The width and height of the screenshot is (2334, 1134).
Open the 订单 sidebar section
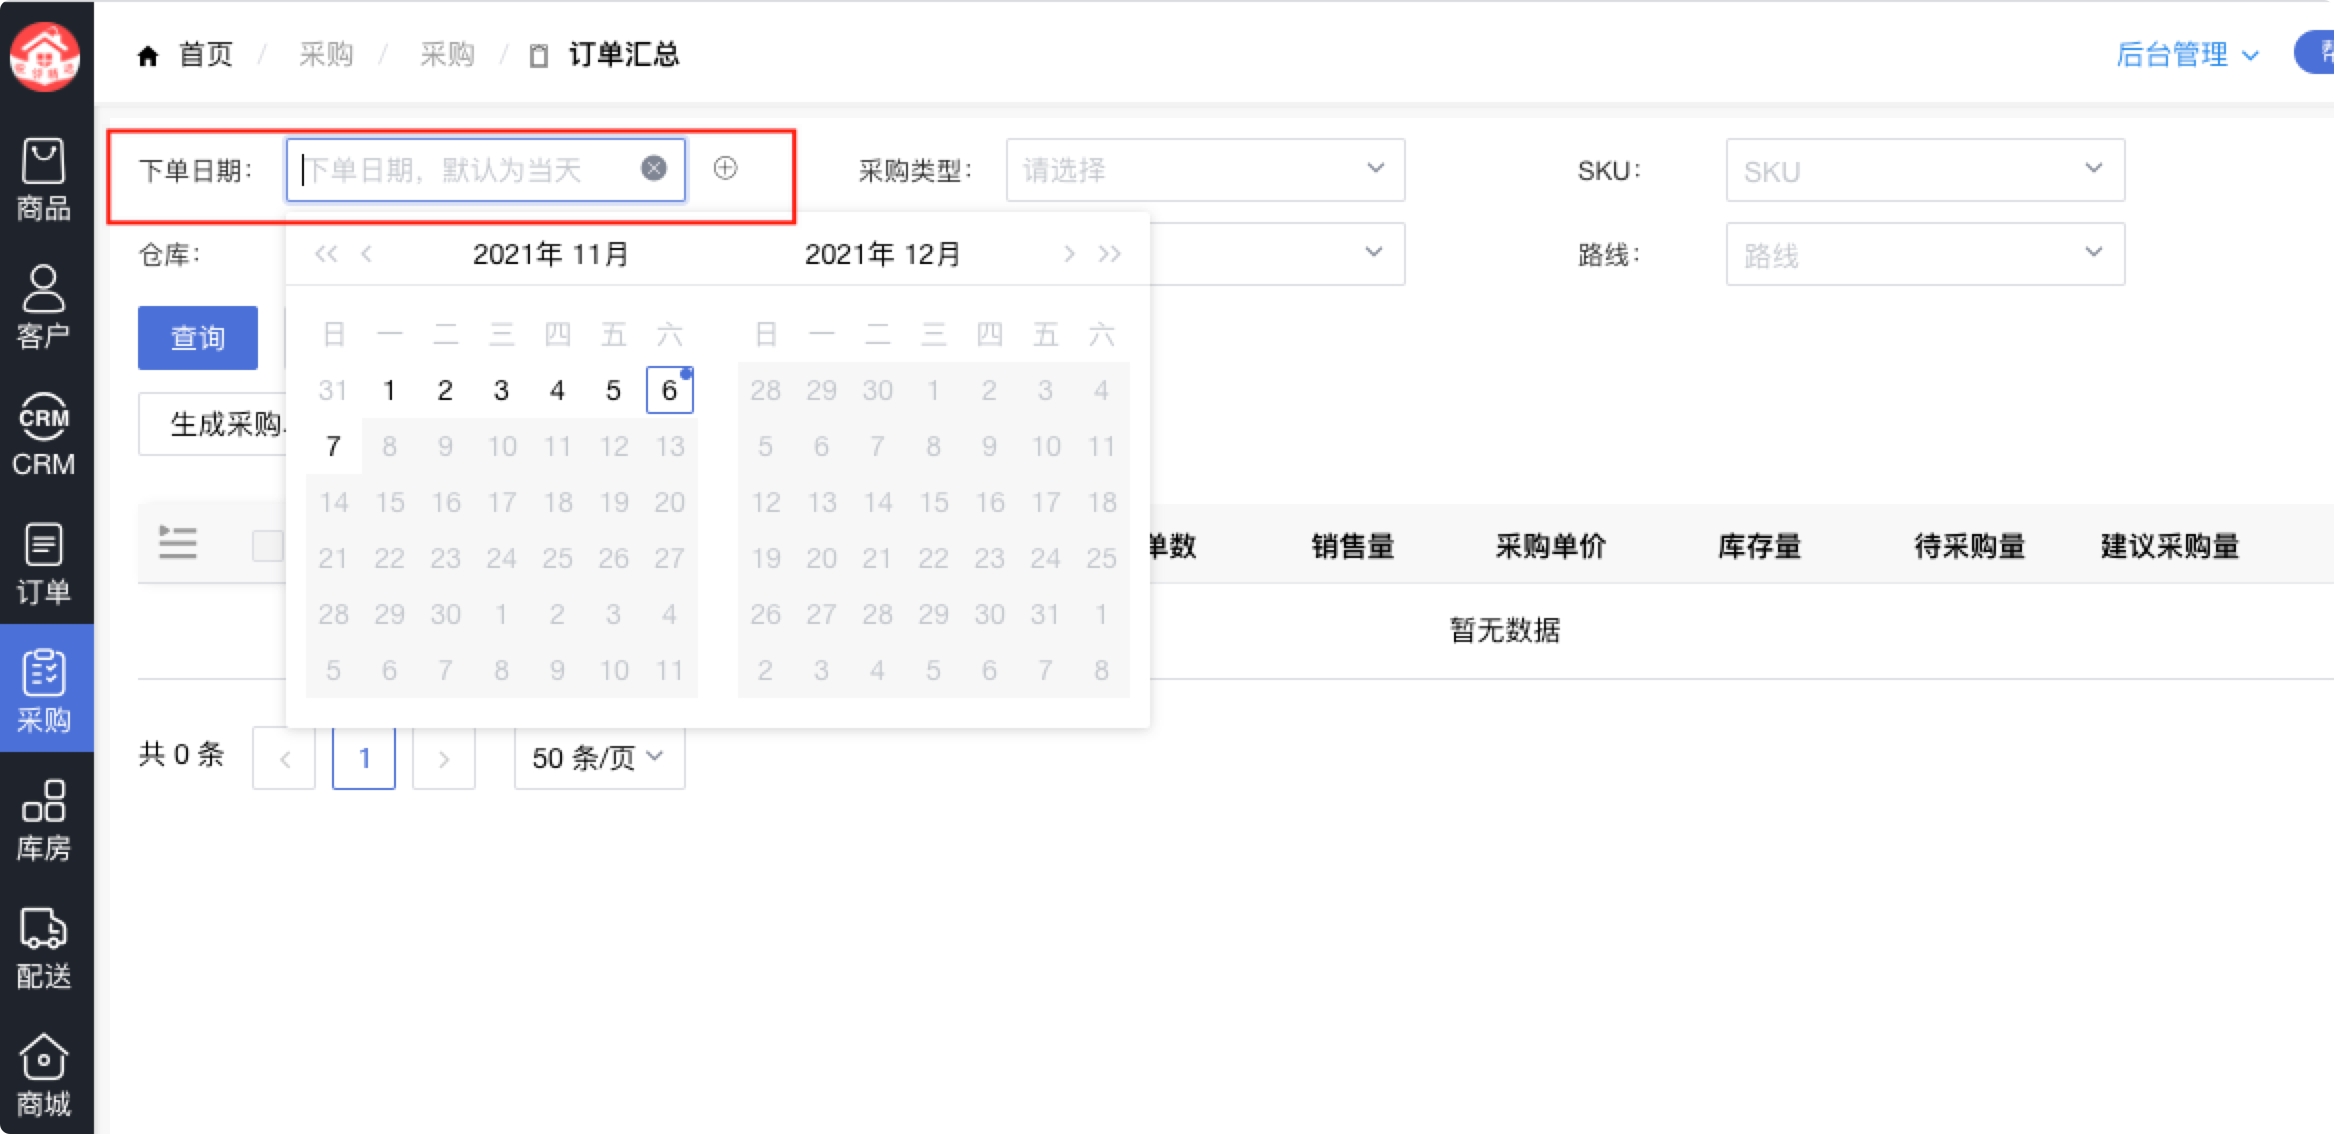(44, 563)
